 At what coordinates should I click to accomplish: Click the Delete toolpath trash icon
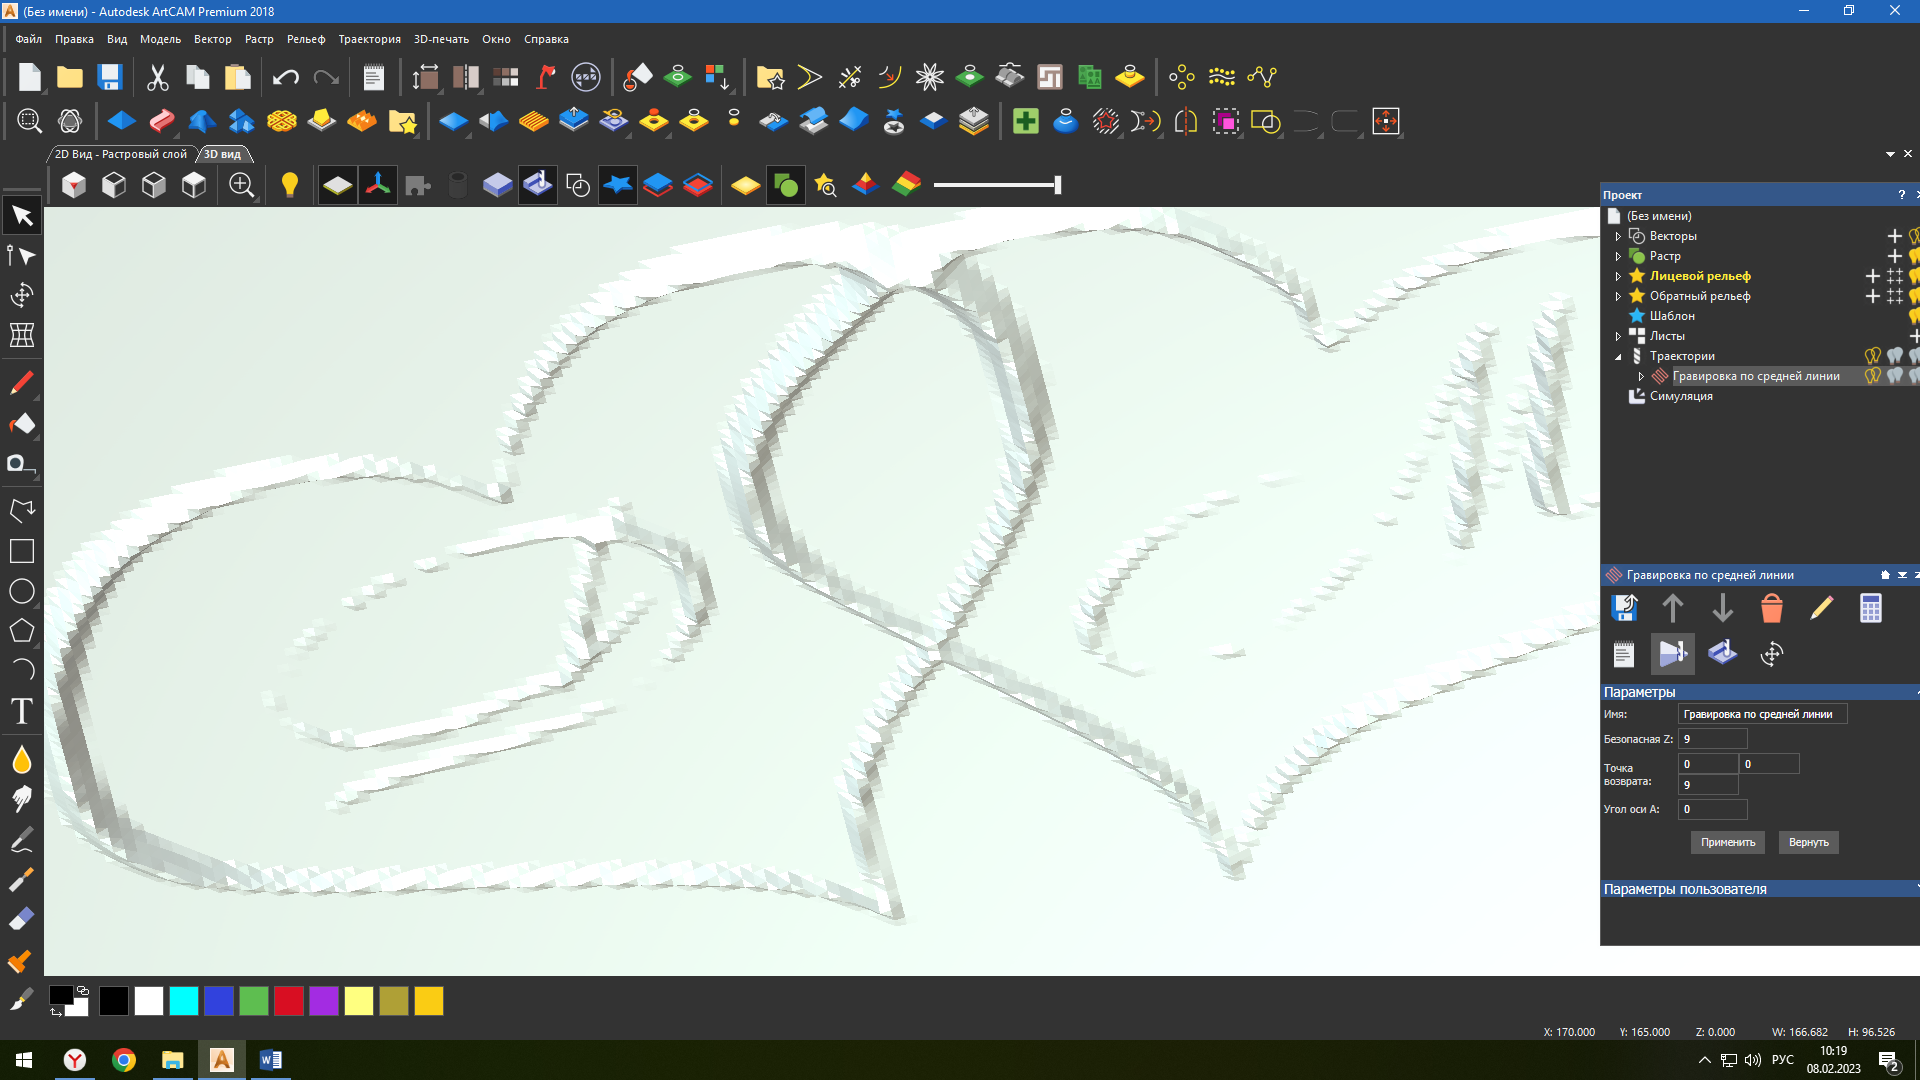(1771, 608)
